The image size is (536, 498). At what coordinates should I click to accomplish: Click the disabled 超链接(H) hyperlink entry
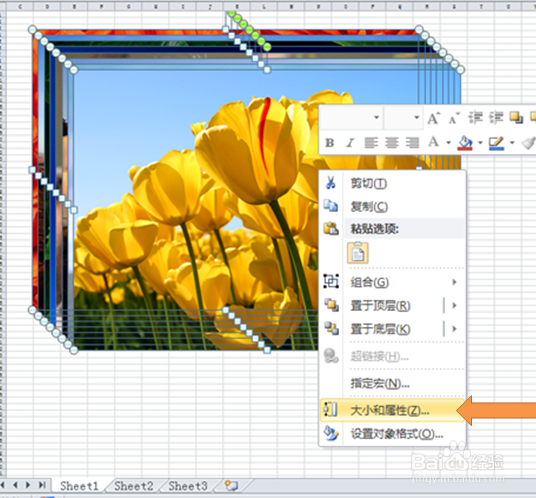click(x=392, y=356)
